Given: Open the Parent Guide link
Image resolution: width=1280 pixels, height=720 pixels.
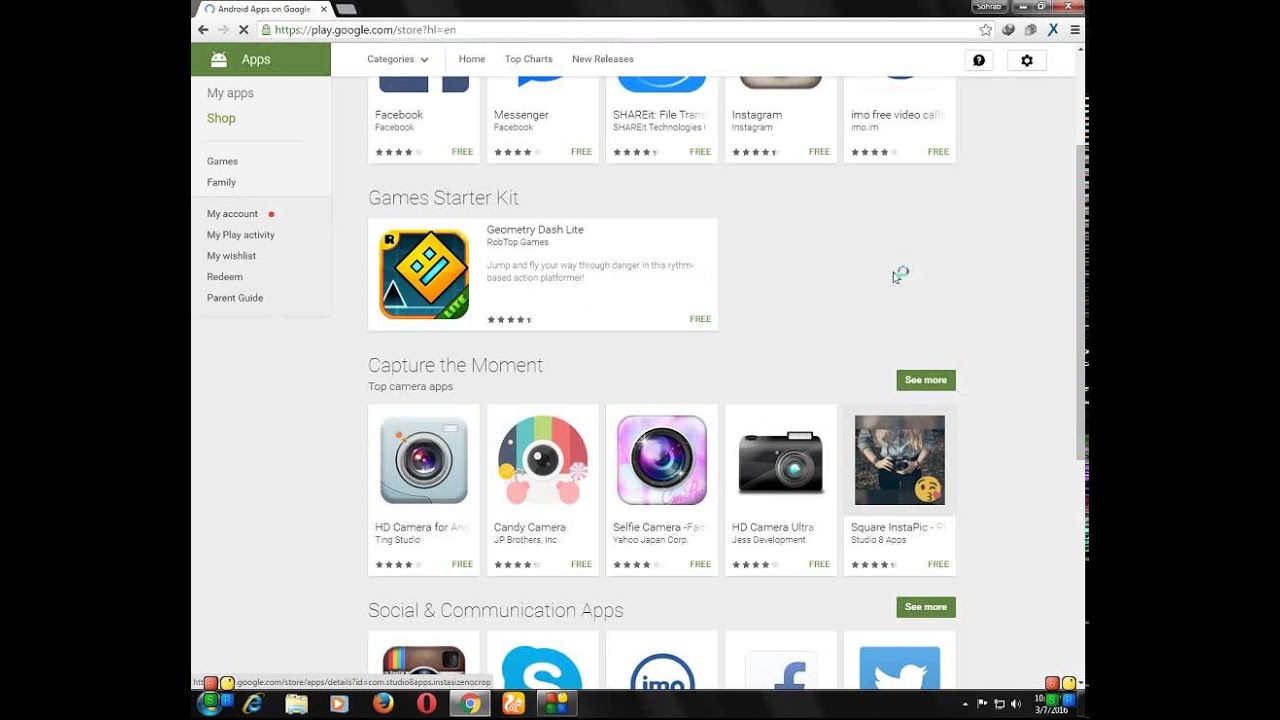Looking at the screenshot, I should 235,298.
